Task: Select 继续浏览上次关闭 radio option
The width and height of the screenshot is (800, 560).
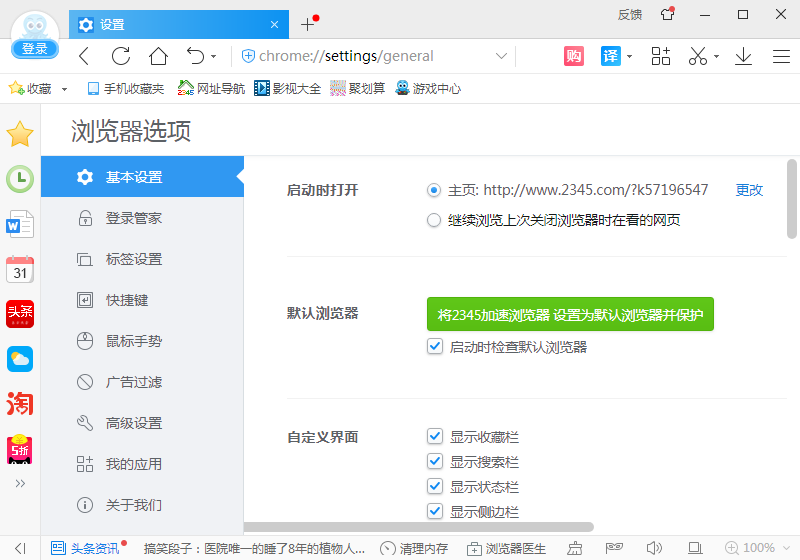Action: pyautogui.click(x=434, y=220)
